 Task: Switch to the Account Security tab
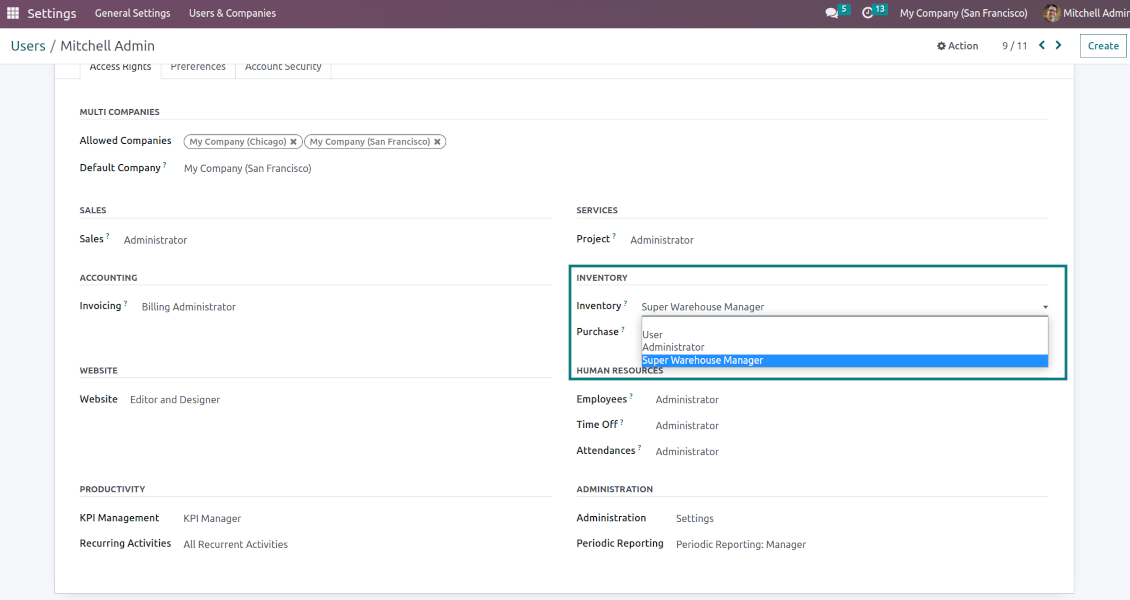(x=283, y=67)
